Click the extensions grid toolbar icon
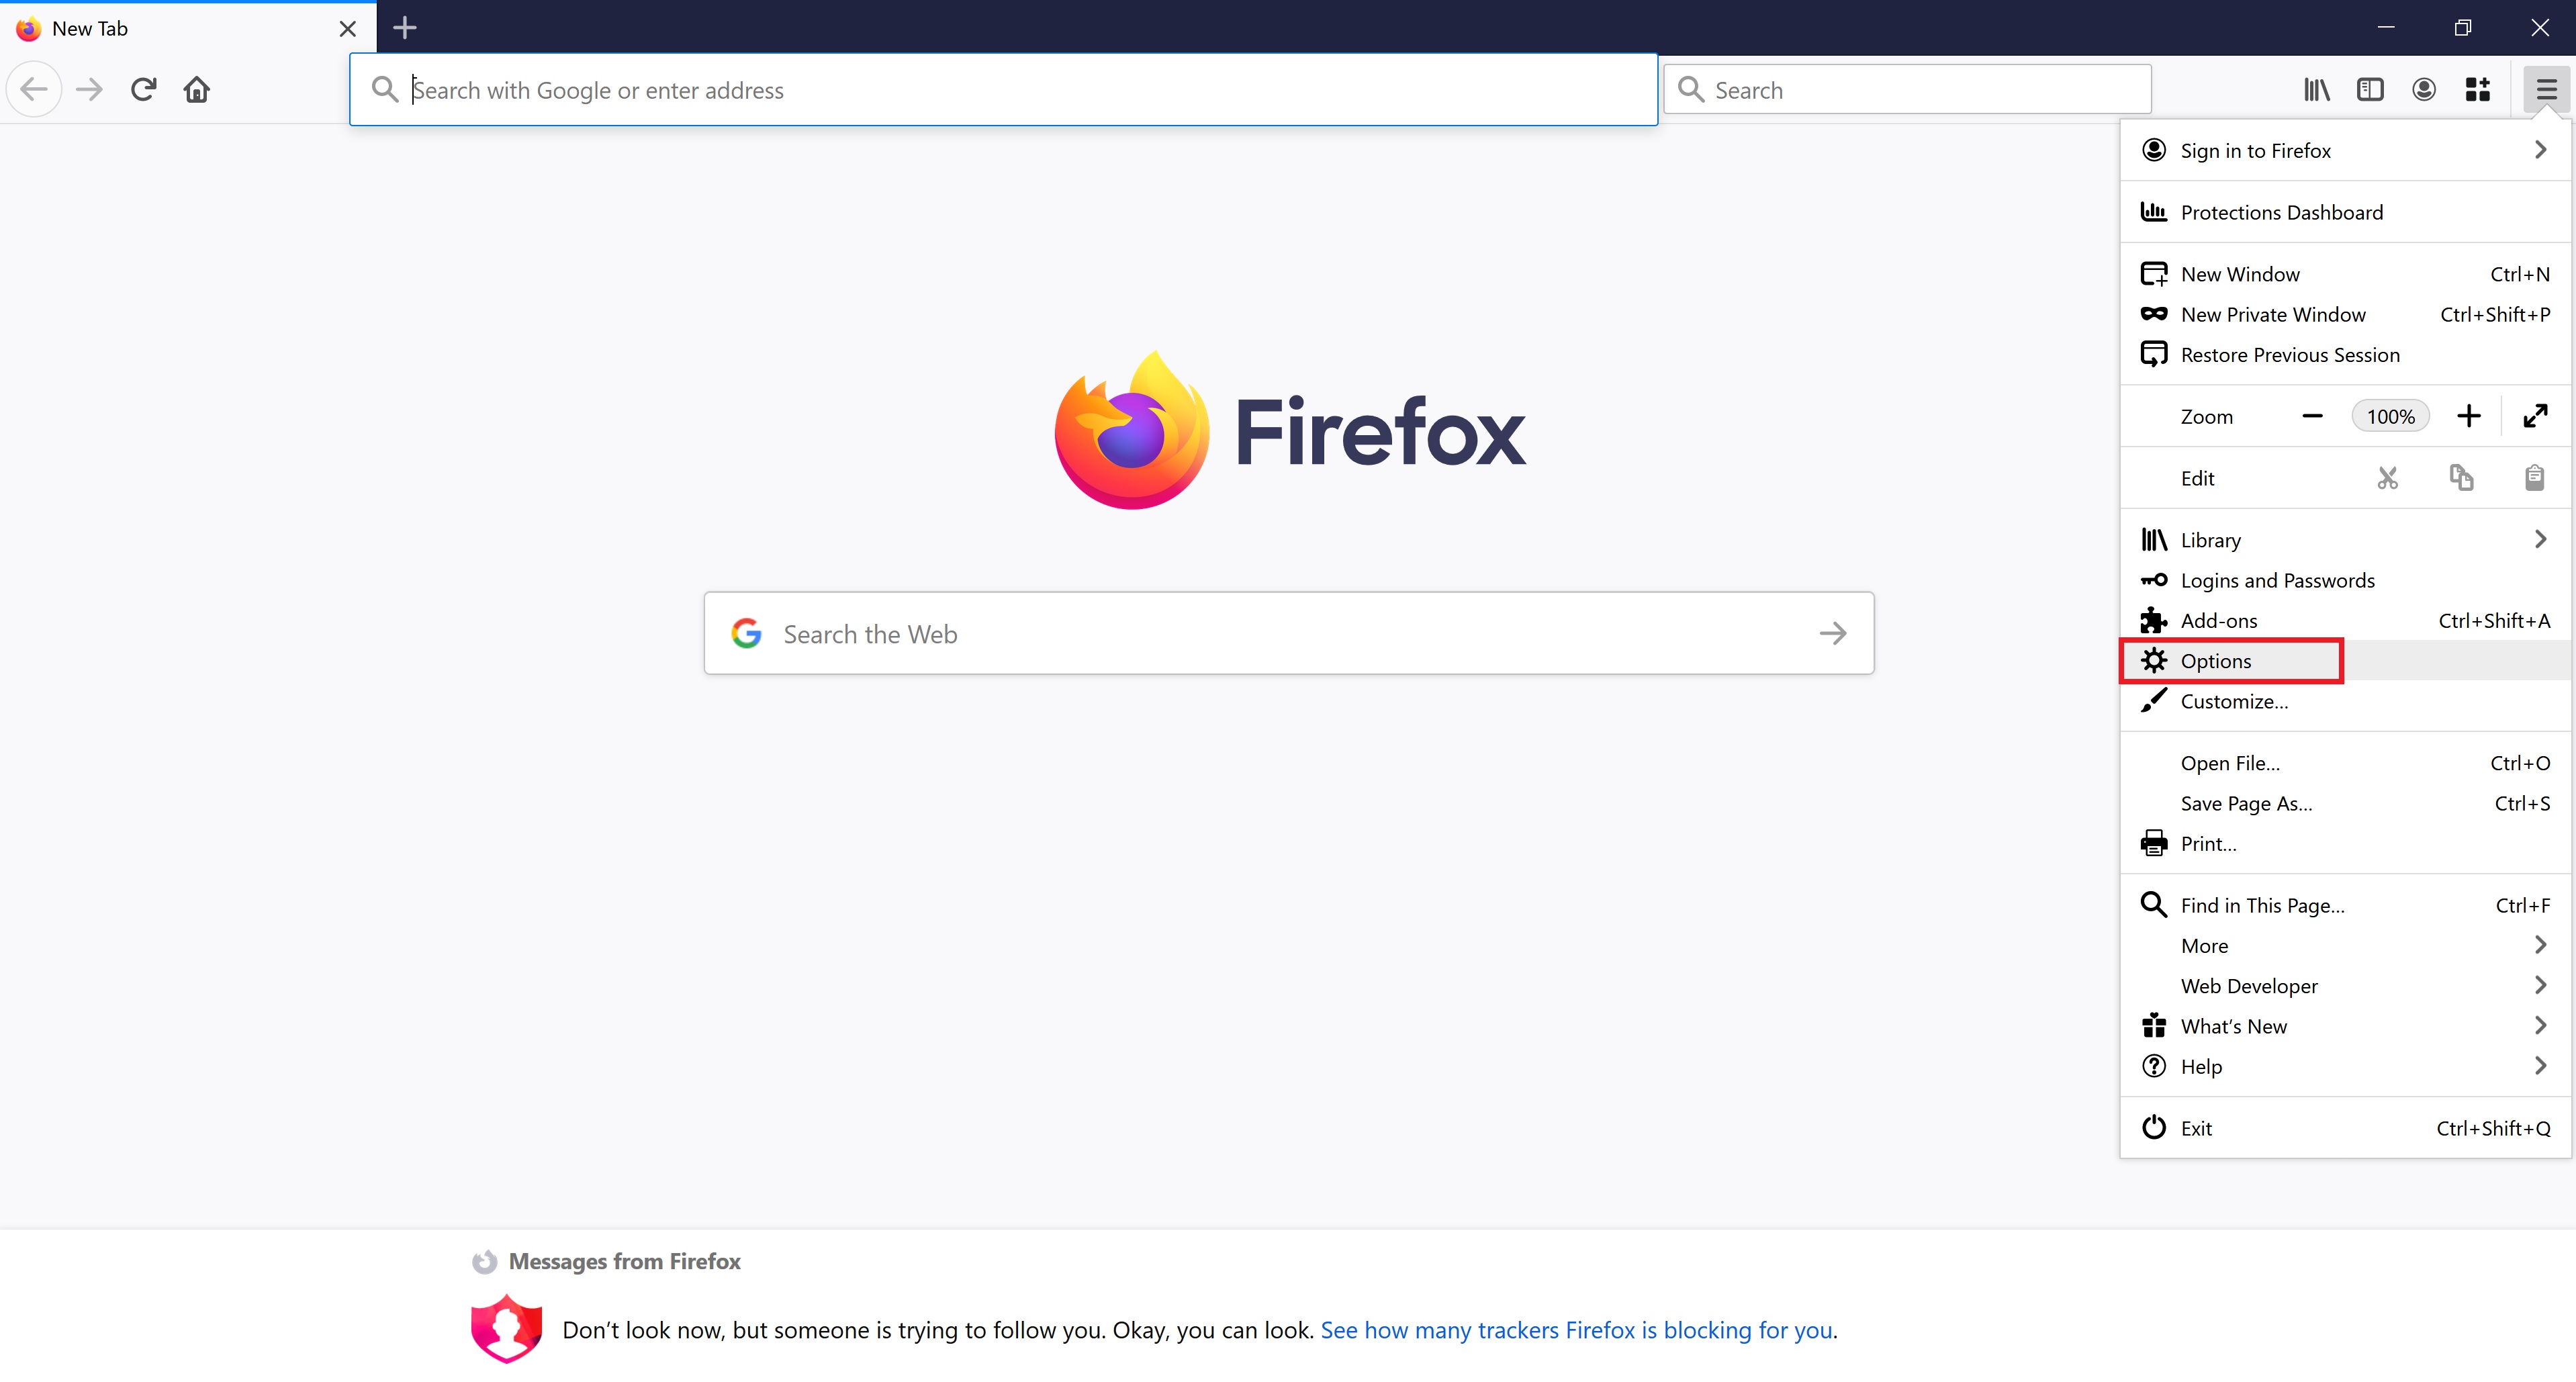 (x=2478, y=90)
